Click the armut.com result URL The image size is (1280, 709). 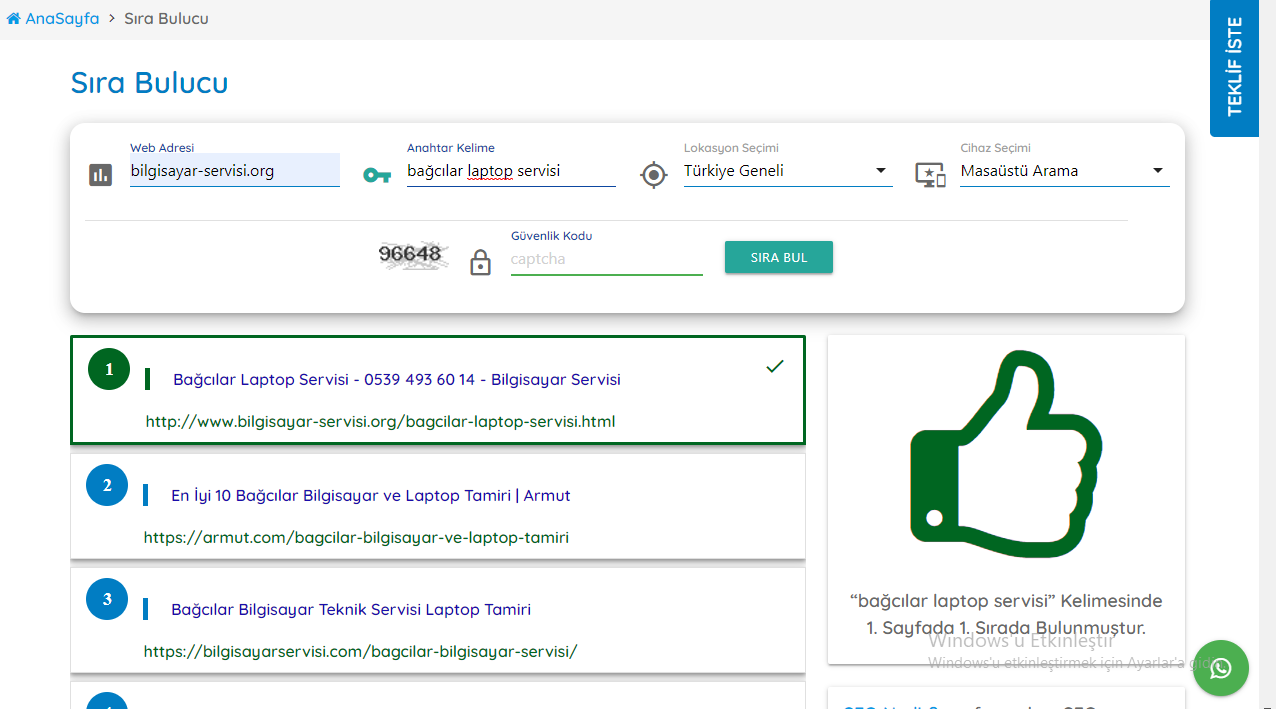[x=356, y=538]
